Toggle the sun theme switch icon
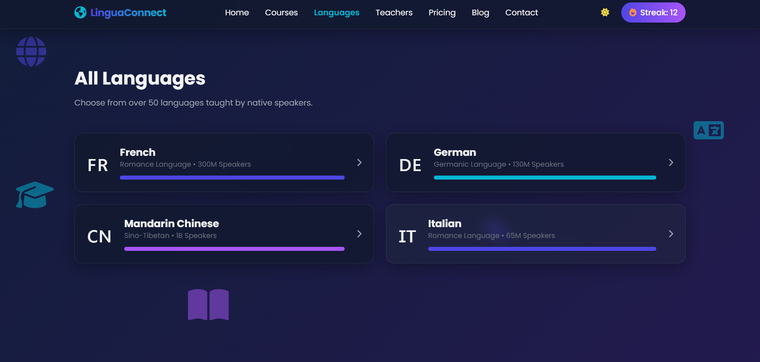Viewport: 760px width, 362px height. pos(605,13)
